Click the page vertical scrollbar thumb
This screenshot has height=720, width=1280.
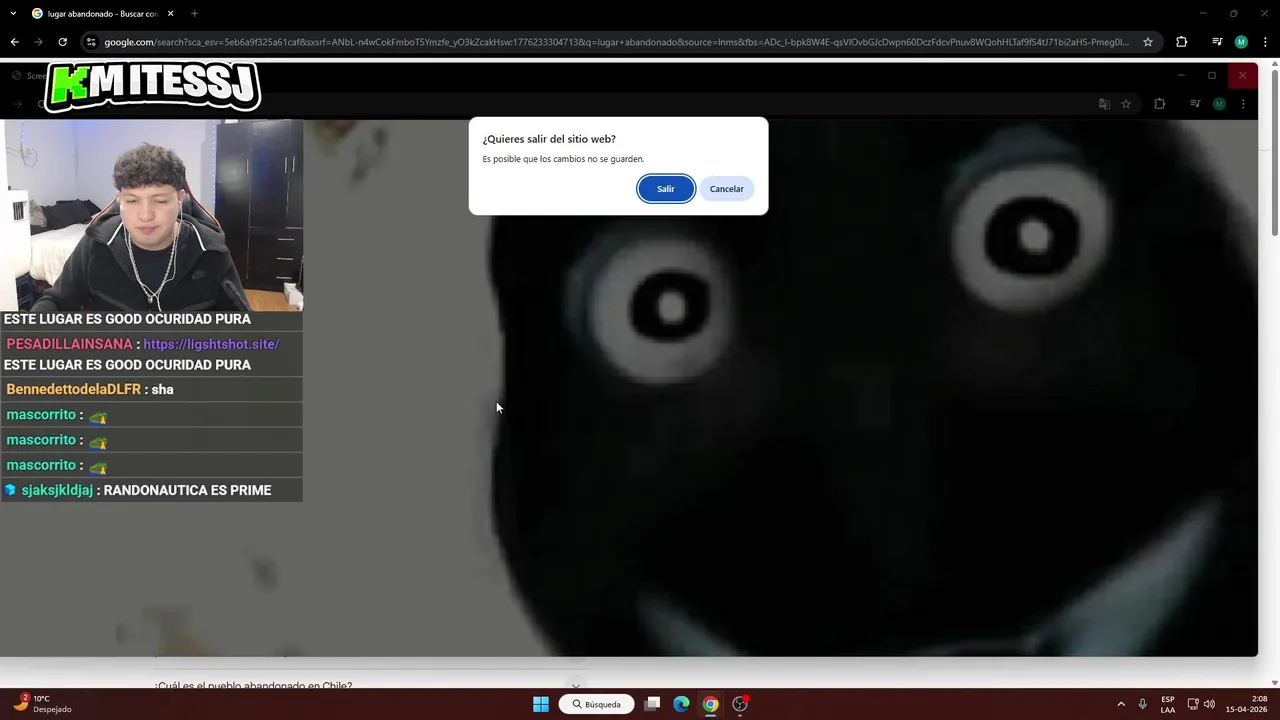tap(1274, 155)
